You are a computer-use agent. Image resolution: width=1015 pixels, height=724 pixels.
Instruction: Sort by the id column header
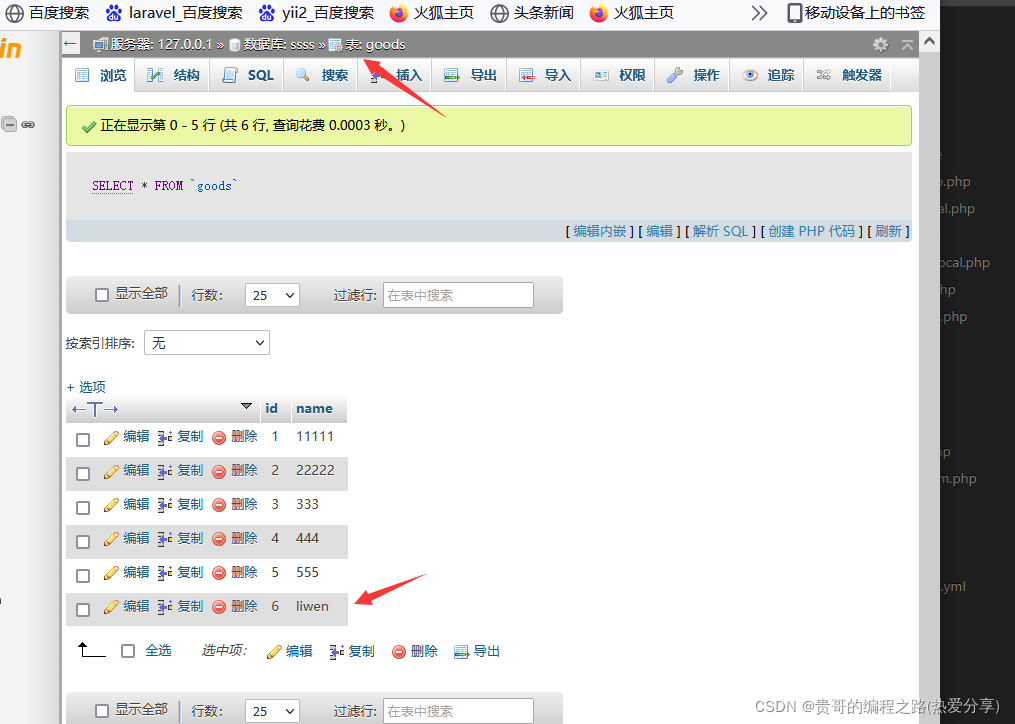coord(271,409)
